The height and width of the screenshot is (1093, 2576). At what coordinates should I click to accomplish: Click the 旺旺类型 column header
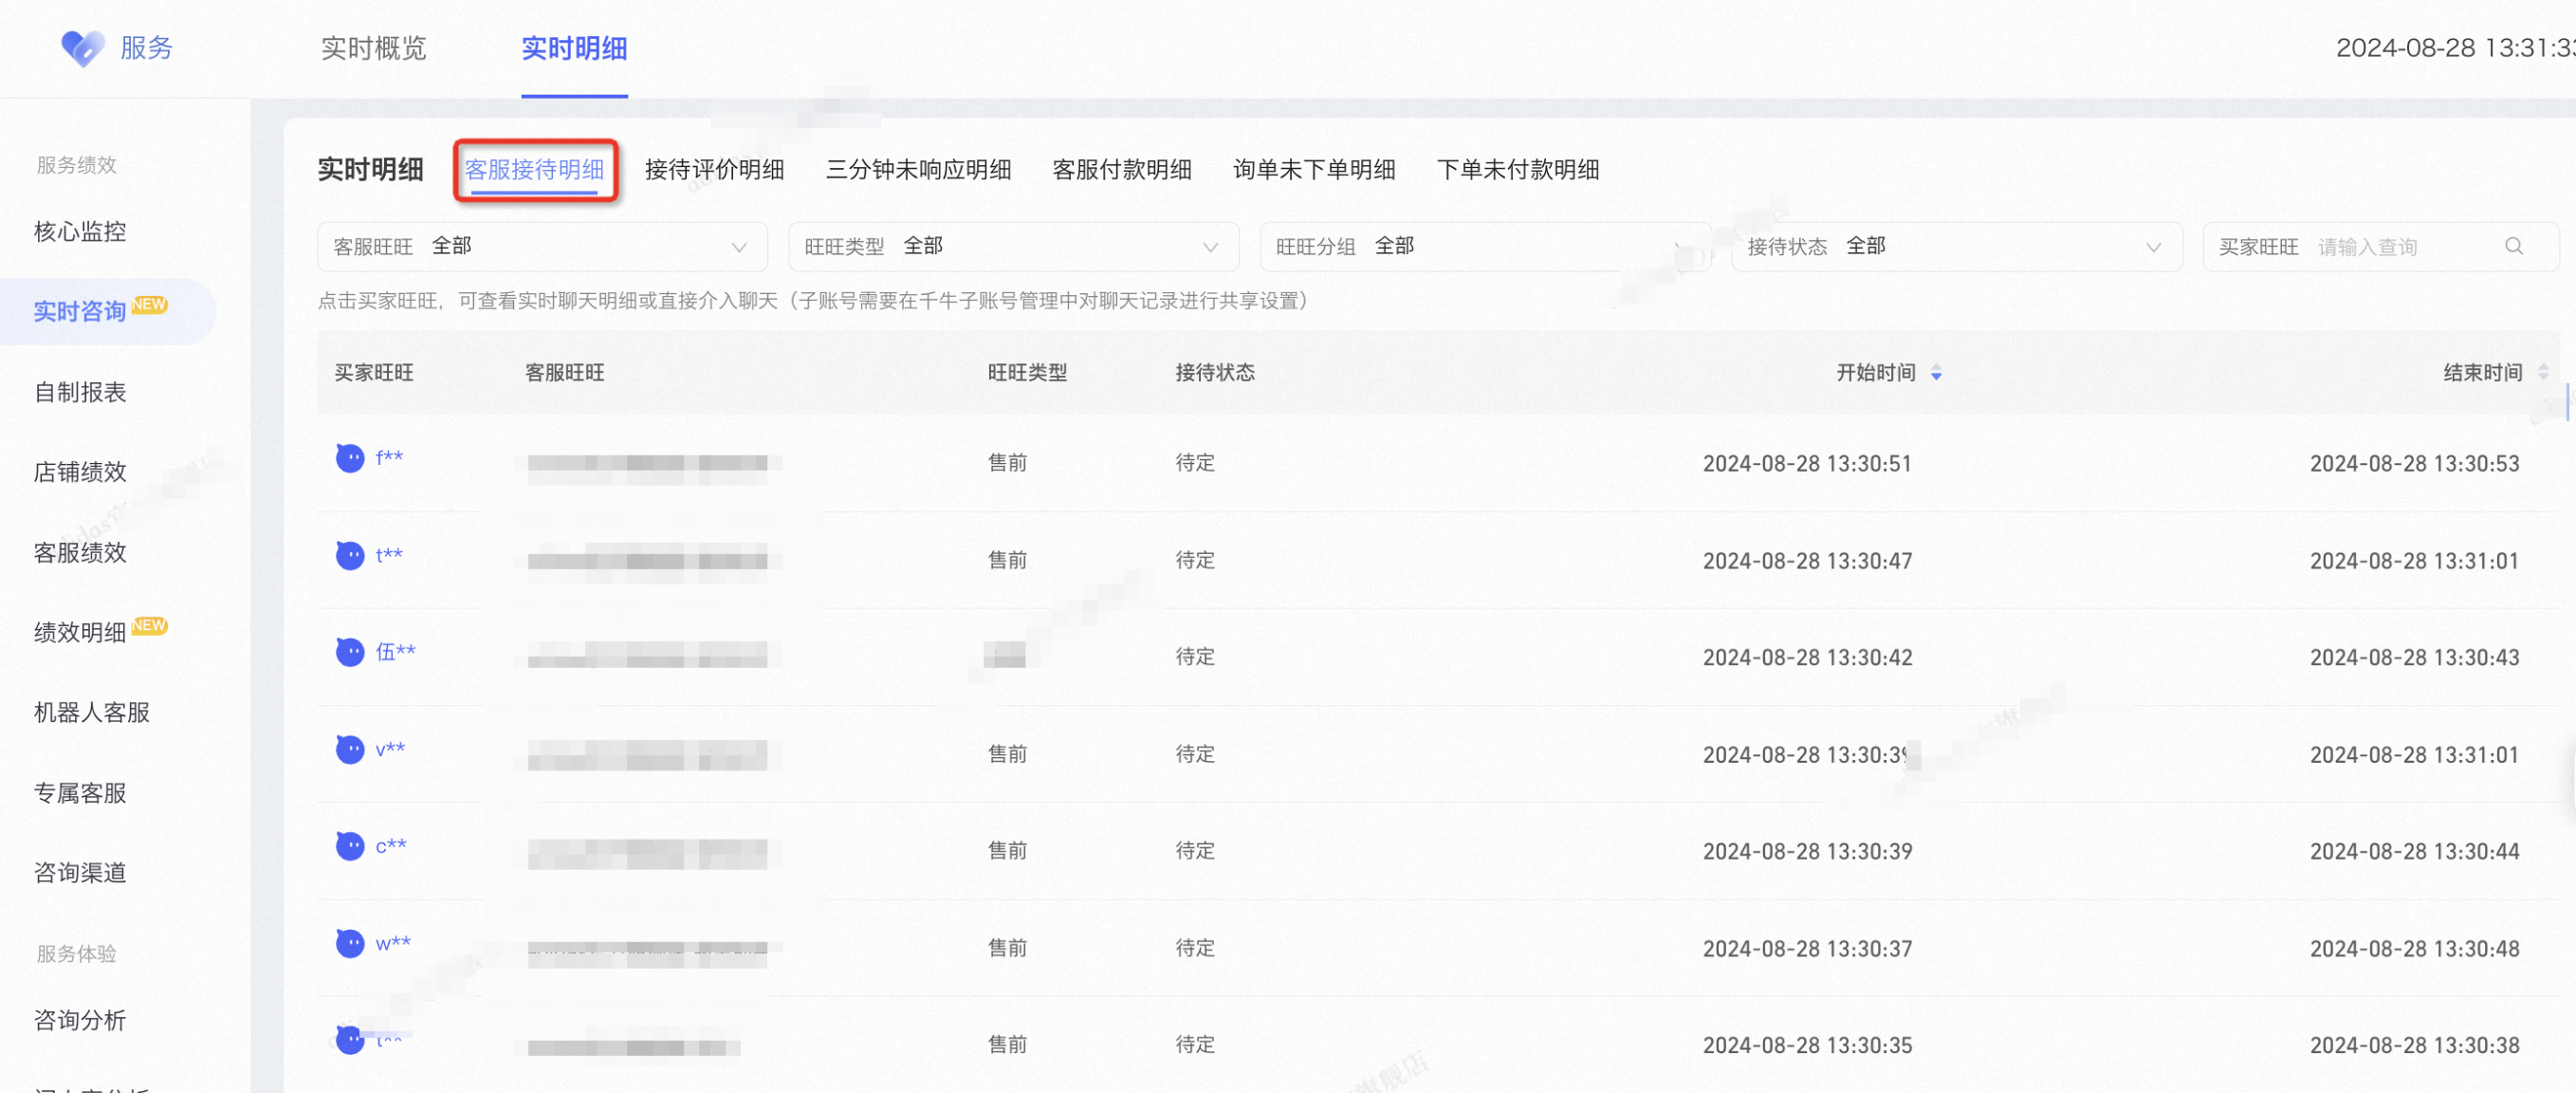pos(1027,373)
